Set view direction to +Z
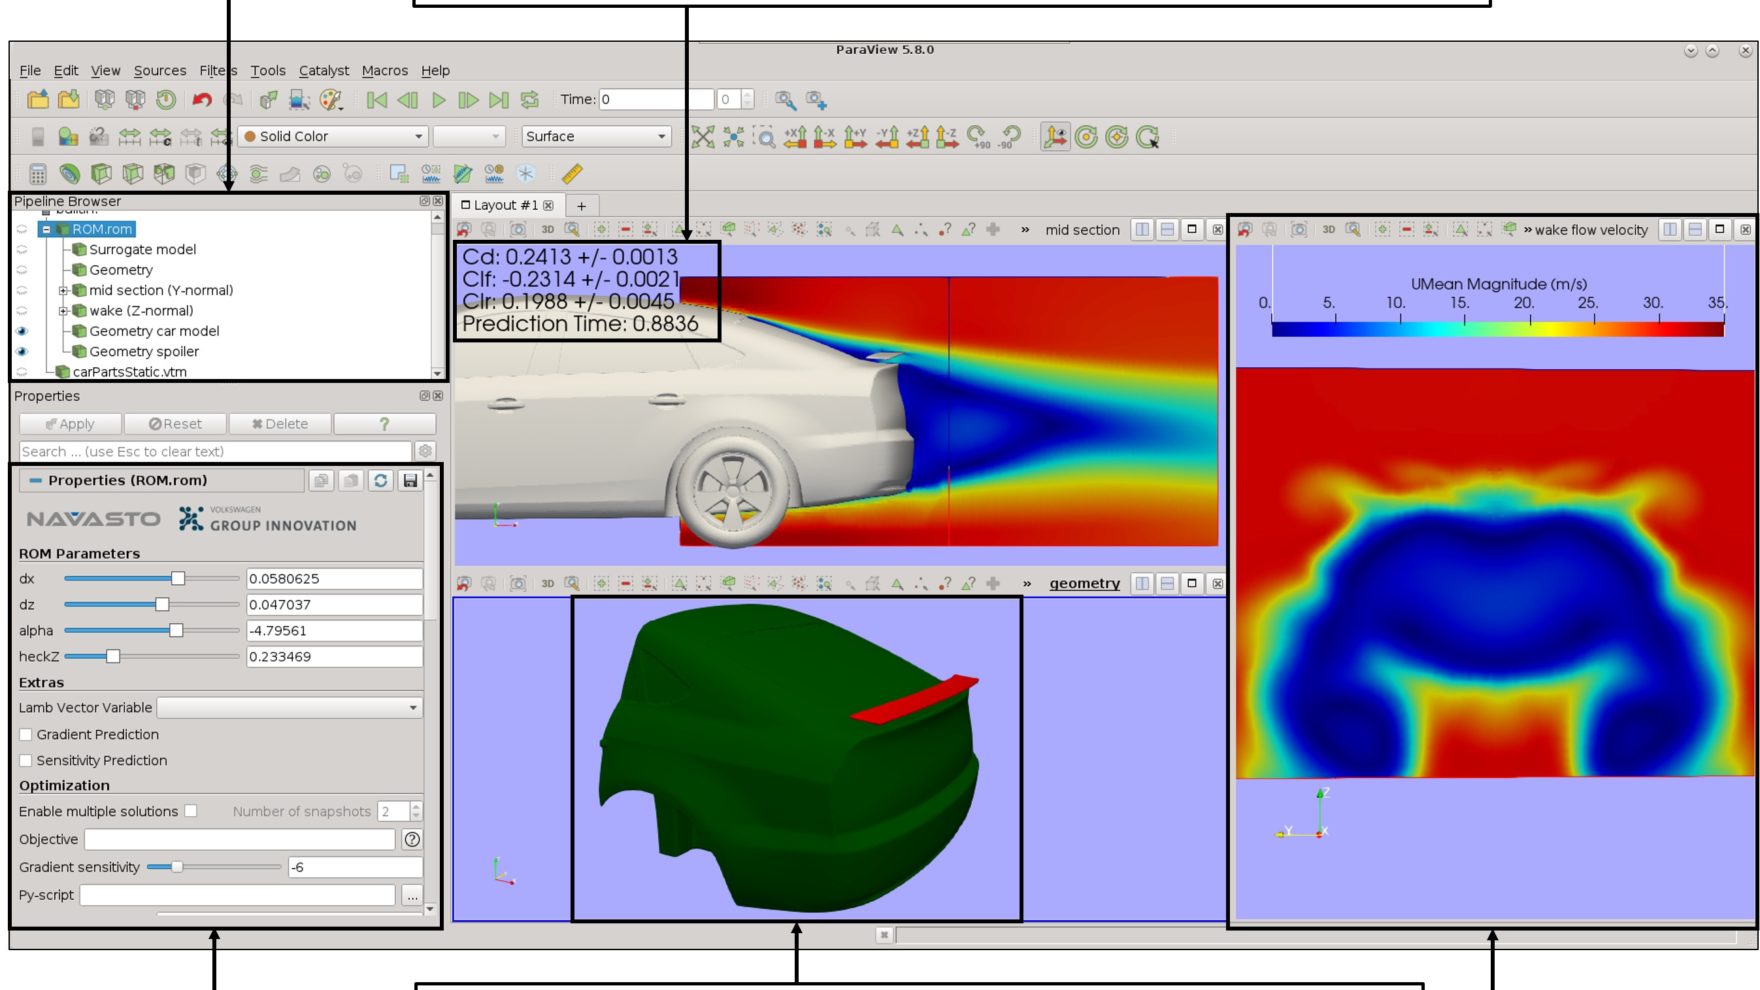 pyautogui.click(x=917, y=137)
